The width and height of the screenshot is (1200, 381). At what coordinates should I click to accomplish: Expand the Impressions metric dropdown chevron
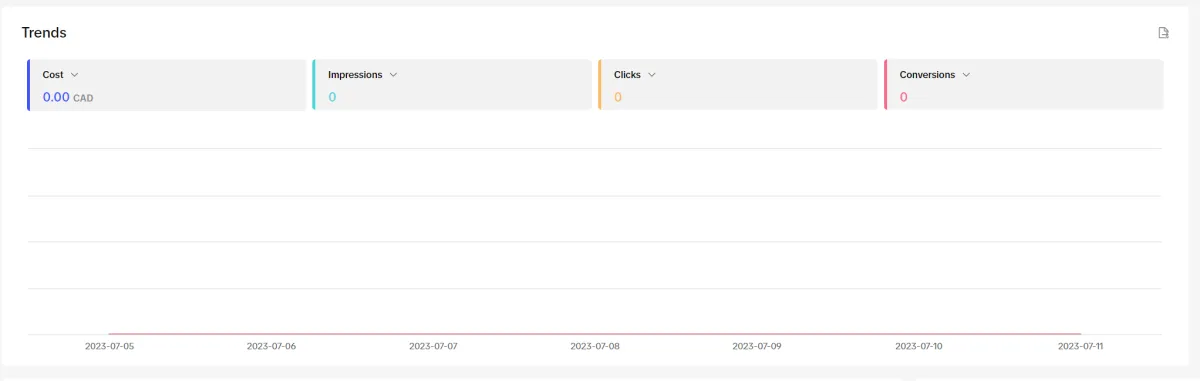(x=393, y=75)
